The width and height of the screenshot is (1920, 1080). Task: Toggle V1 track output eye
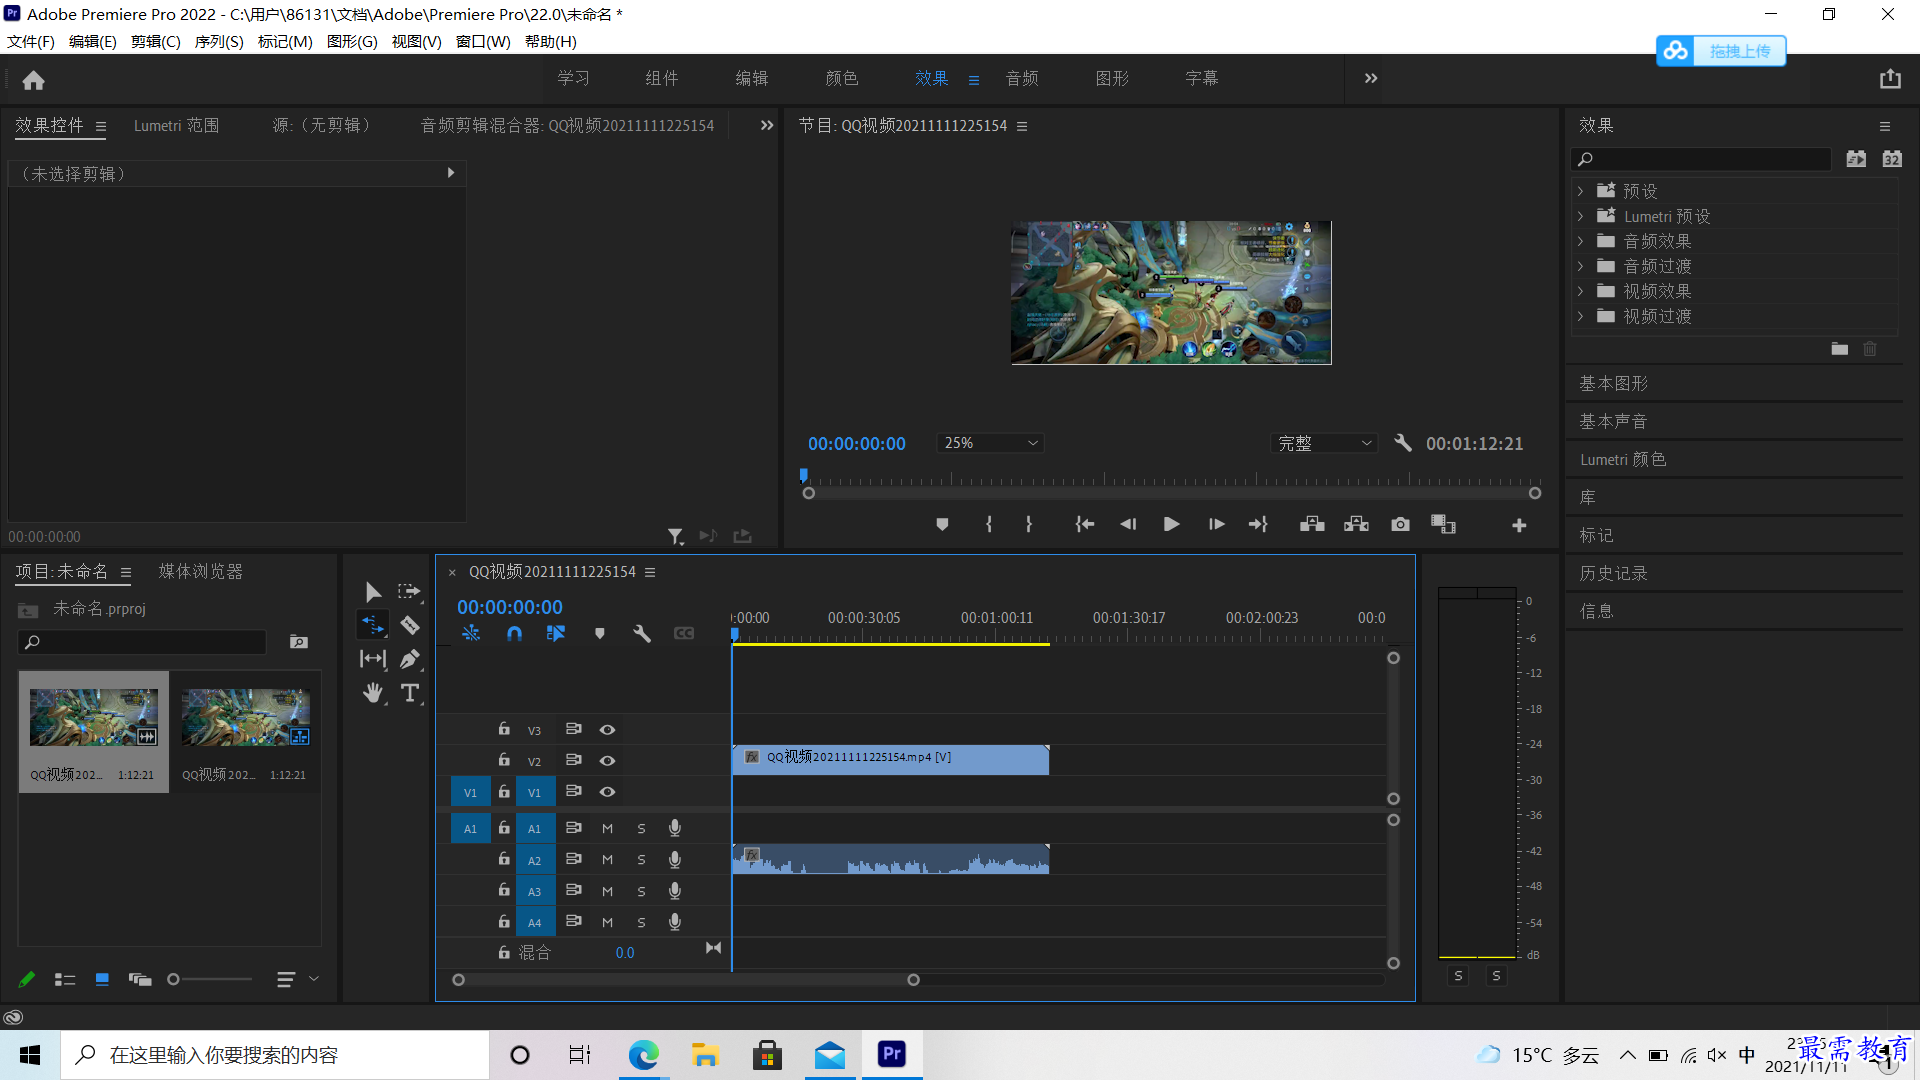tap(607, 792)
